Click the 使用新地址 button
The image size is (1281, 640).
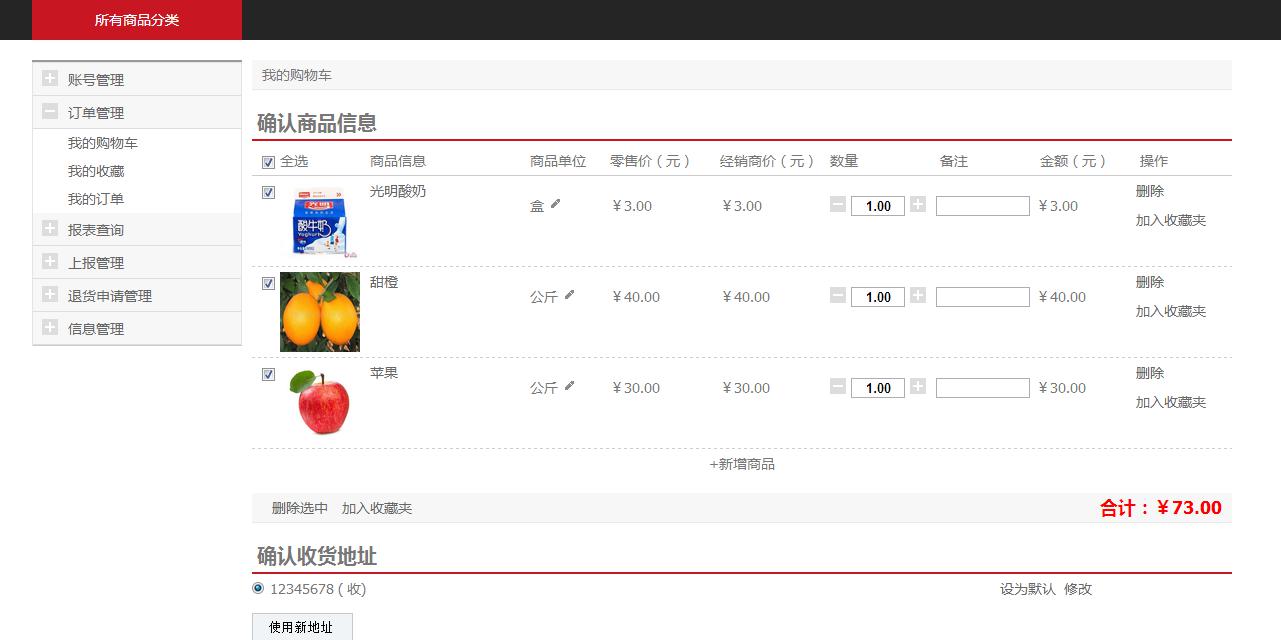click(x=301, y=627)
